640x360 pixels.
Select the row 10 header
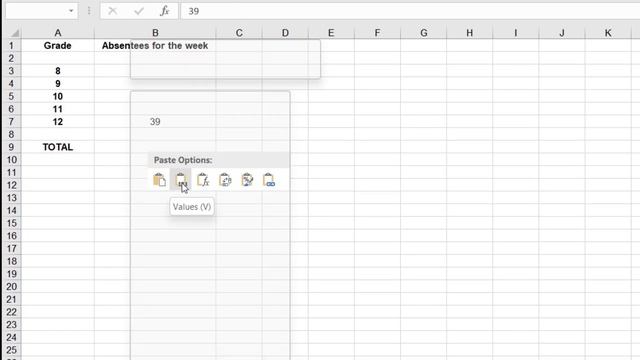11,160
